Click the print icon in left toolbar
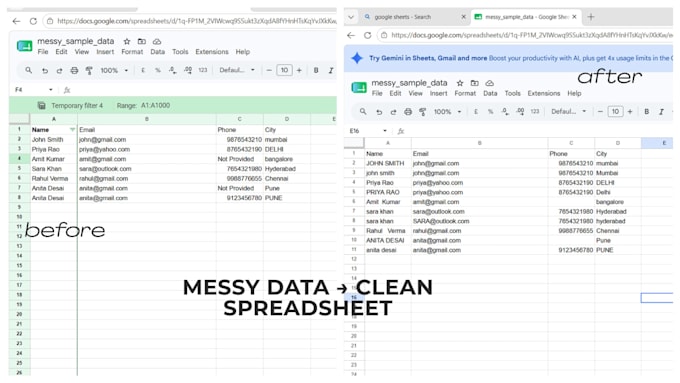Image resolution: width=680 pixels, height=383 pixels. coord(74,70)
